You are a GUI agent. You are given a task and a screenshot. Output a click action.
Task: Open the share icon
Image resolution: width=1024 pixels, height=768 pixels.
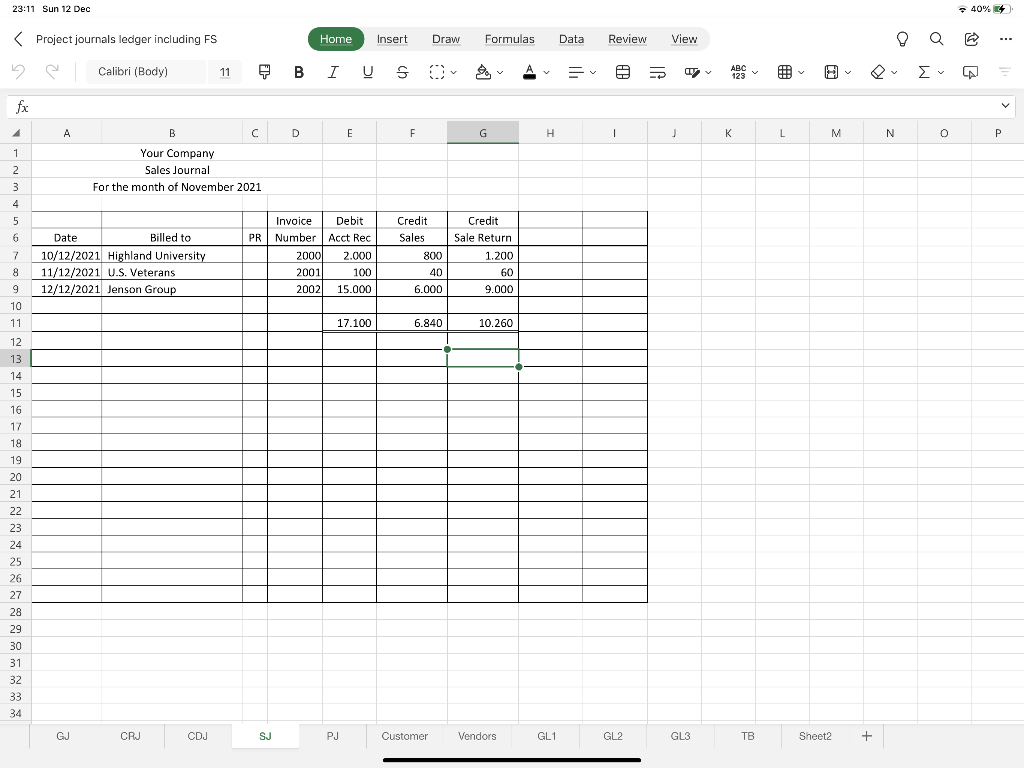click(972, 39)
